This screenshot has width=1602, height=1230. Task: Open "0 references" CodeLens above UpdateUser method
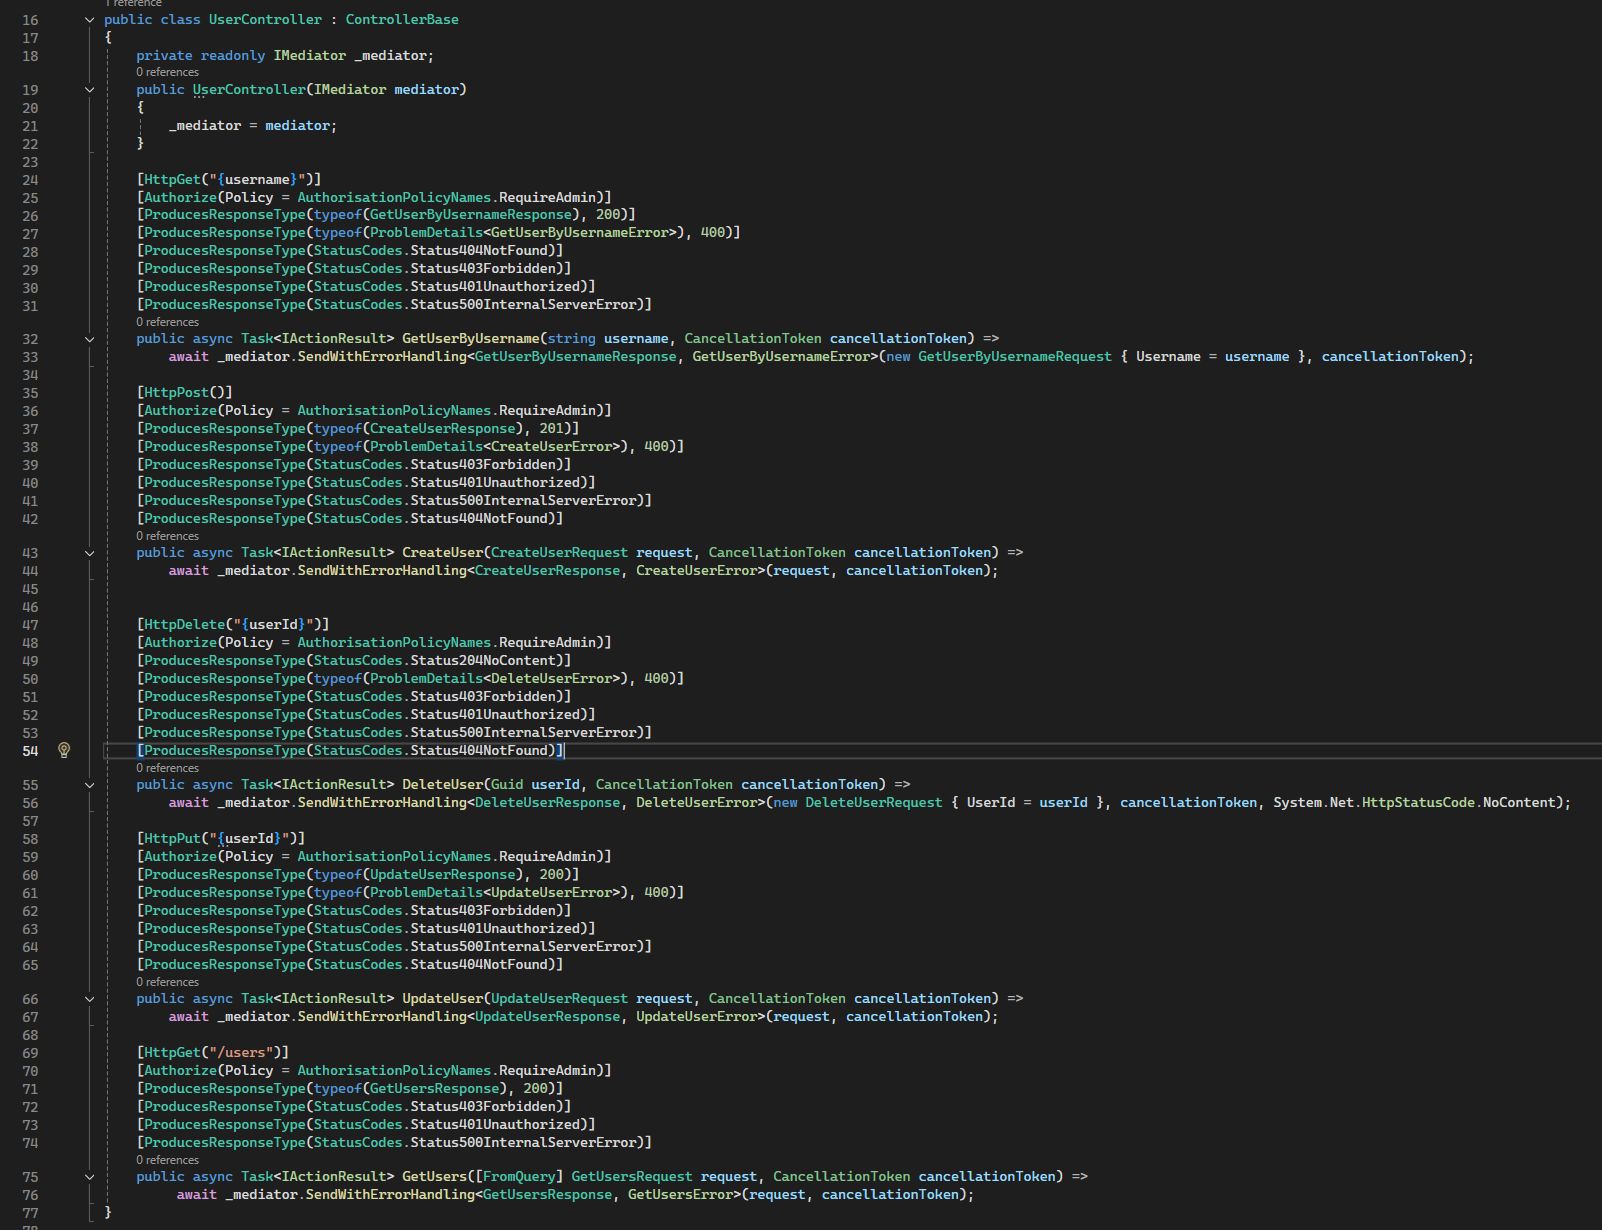[167, 982]
